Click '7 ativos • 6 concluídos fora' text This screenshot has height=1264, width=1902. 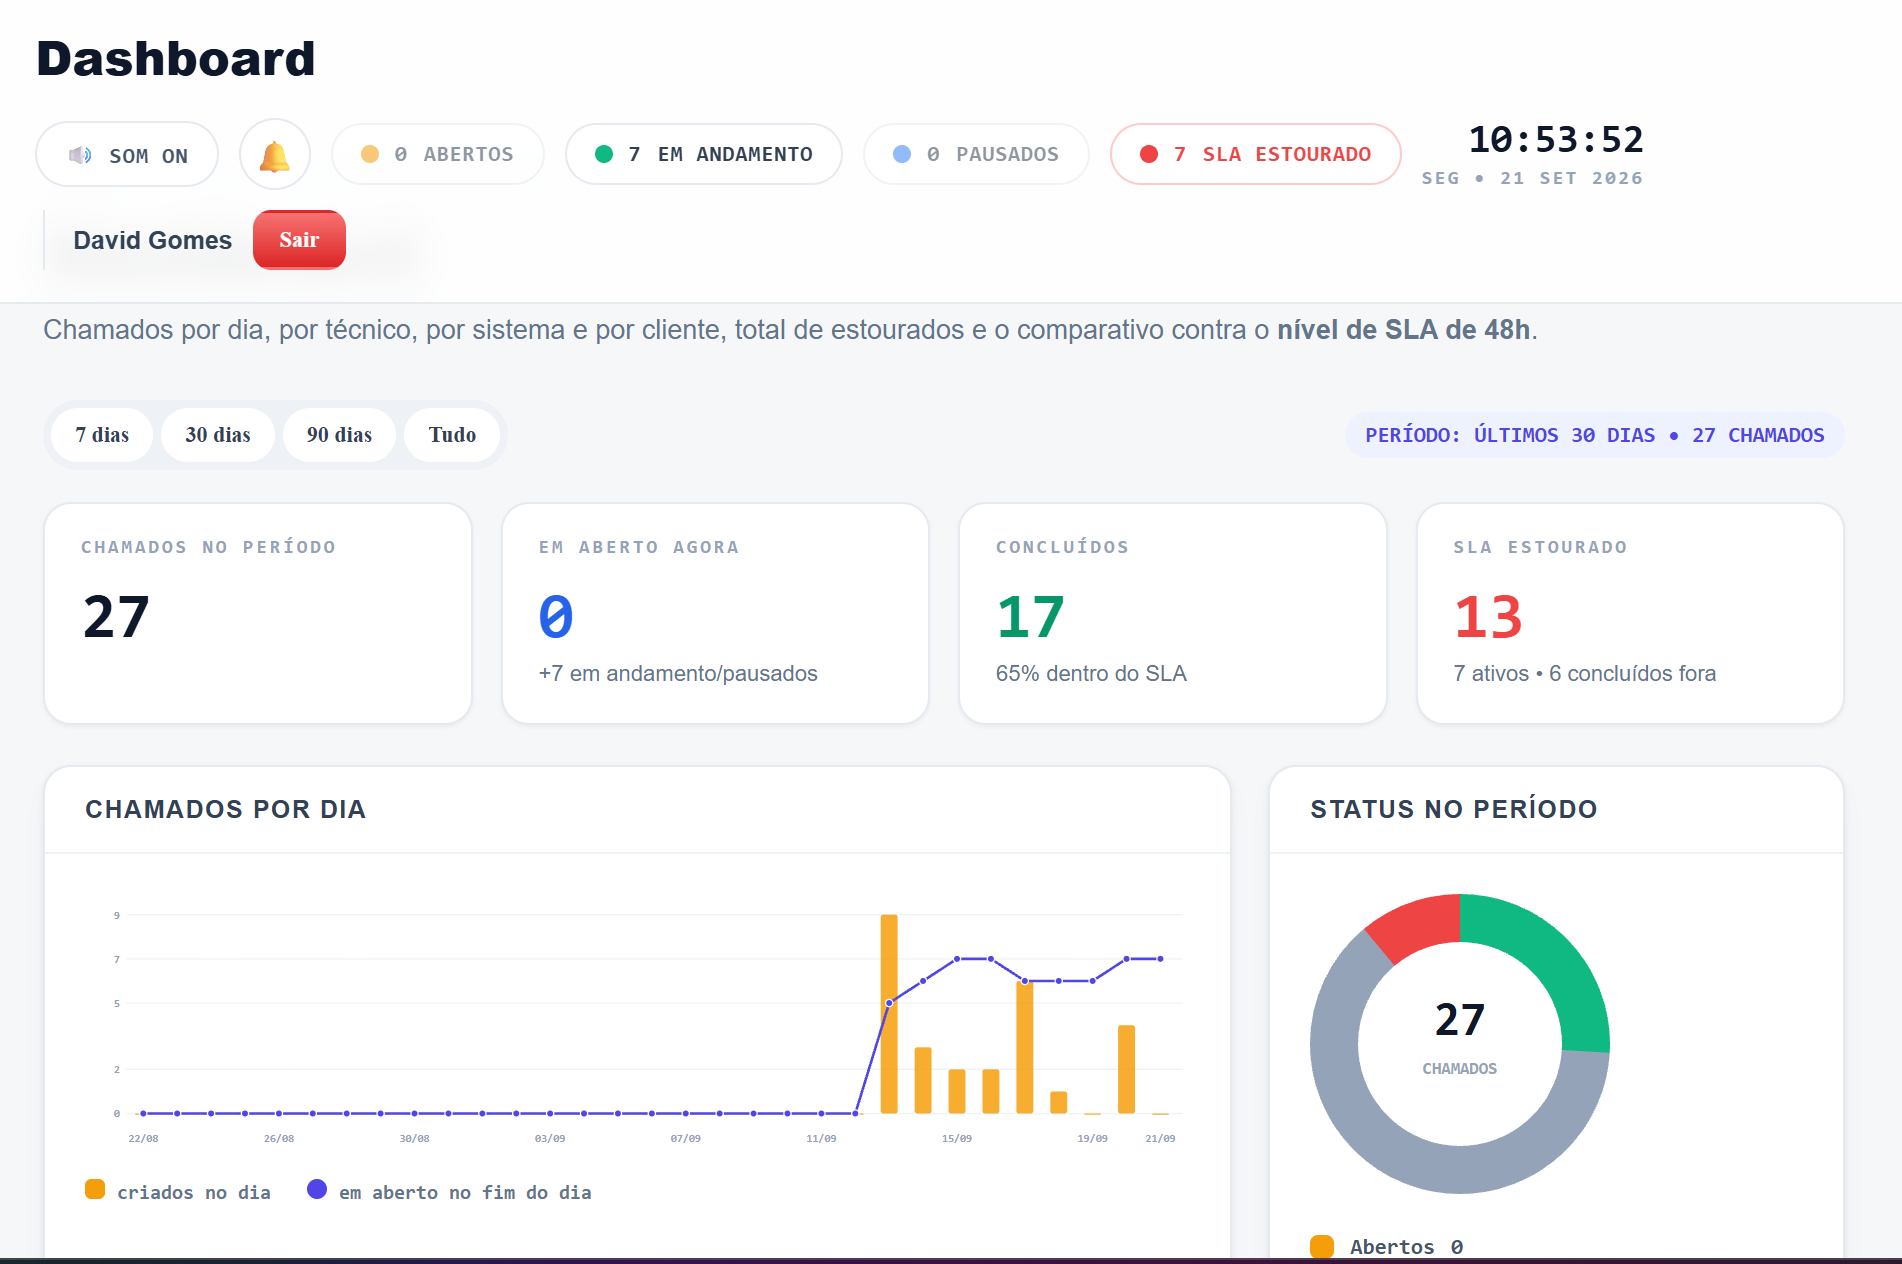click(x=1585, y=674)
